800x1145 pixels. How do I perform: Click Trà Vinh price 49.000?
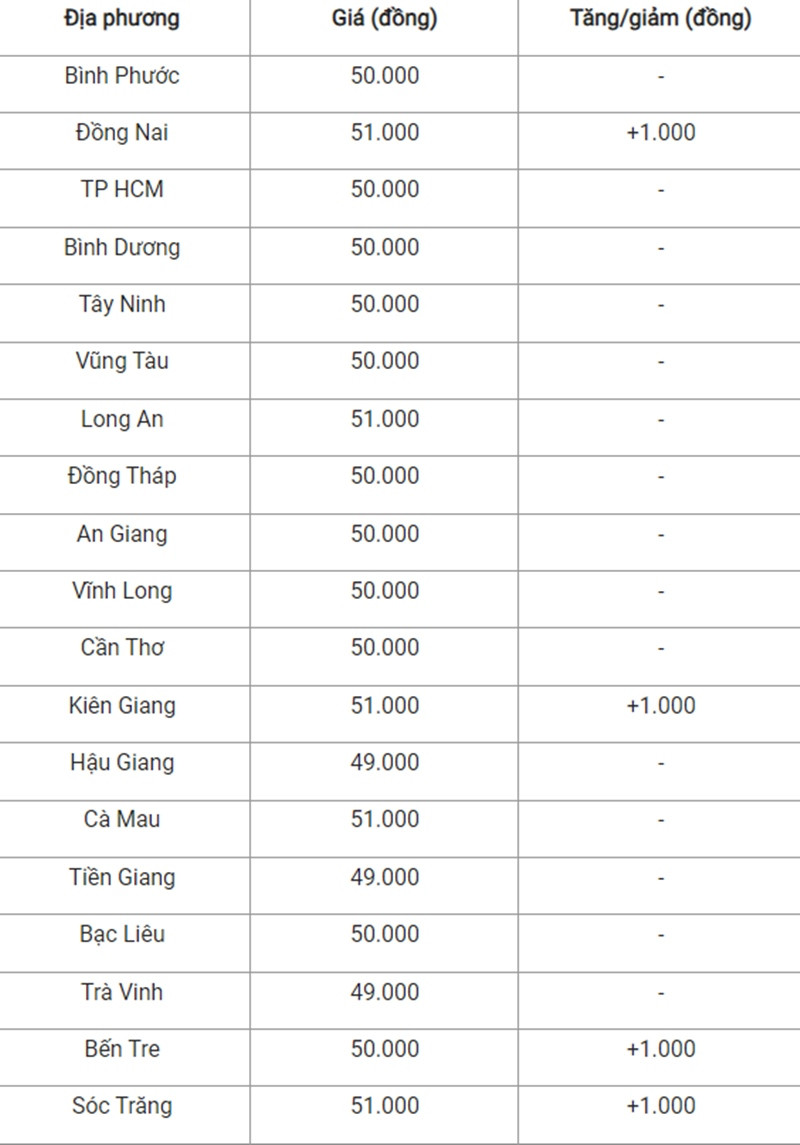(385, 992)
